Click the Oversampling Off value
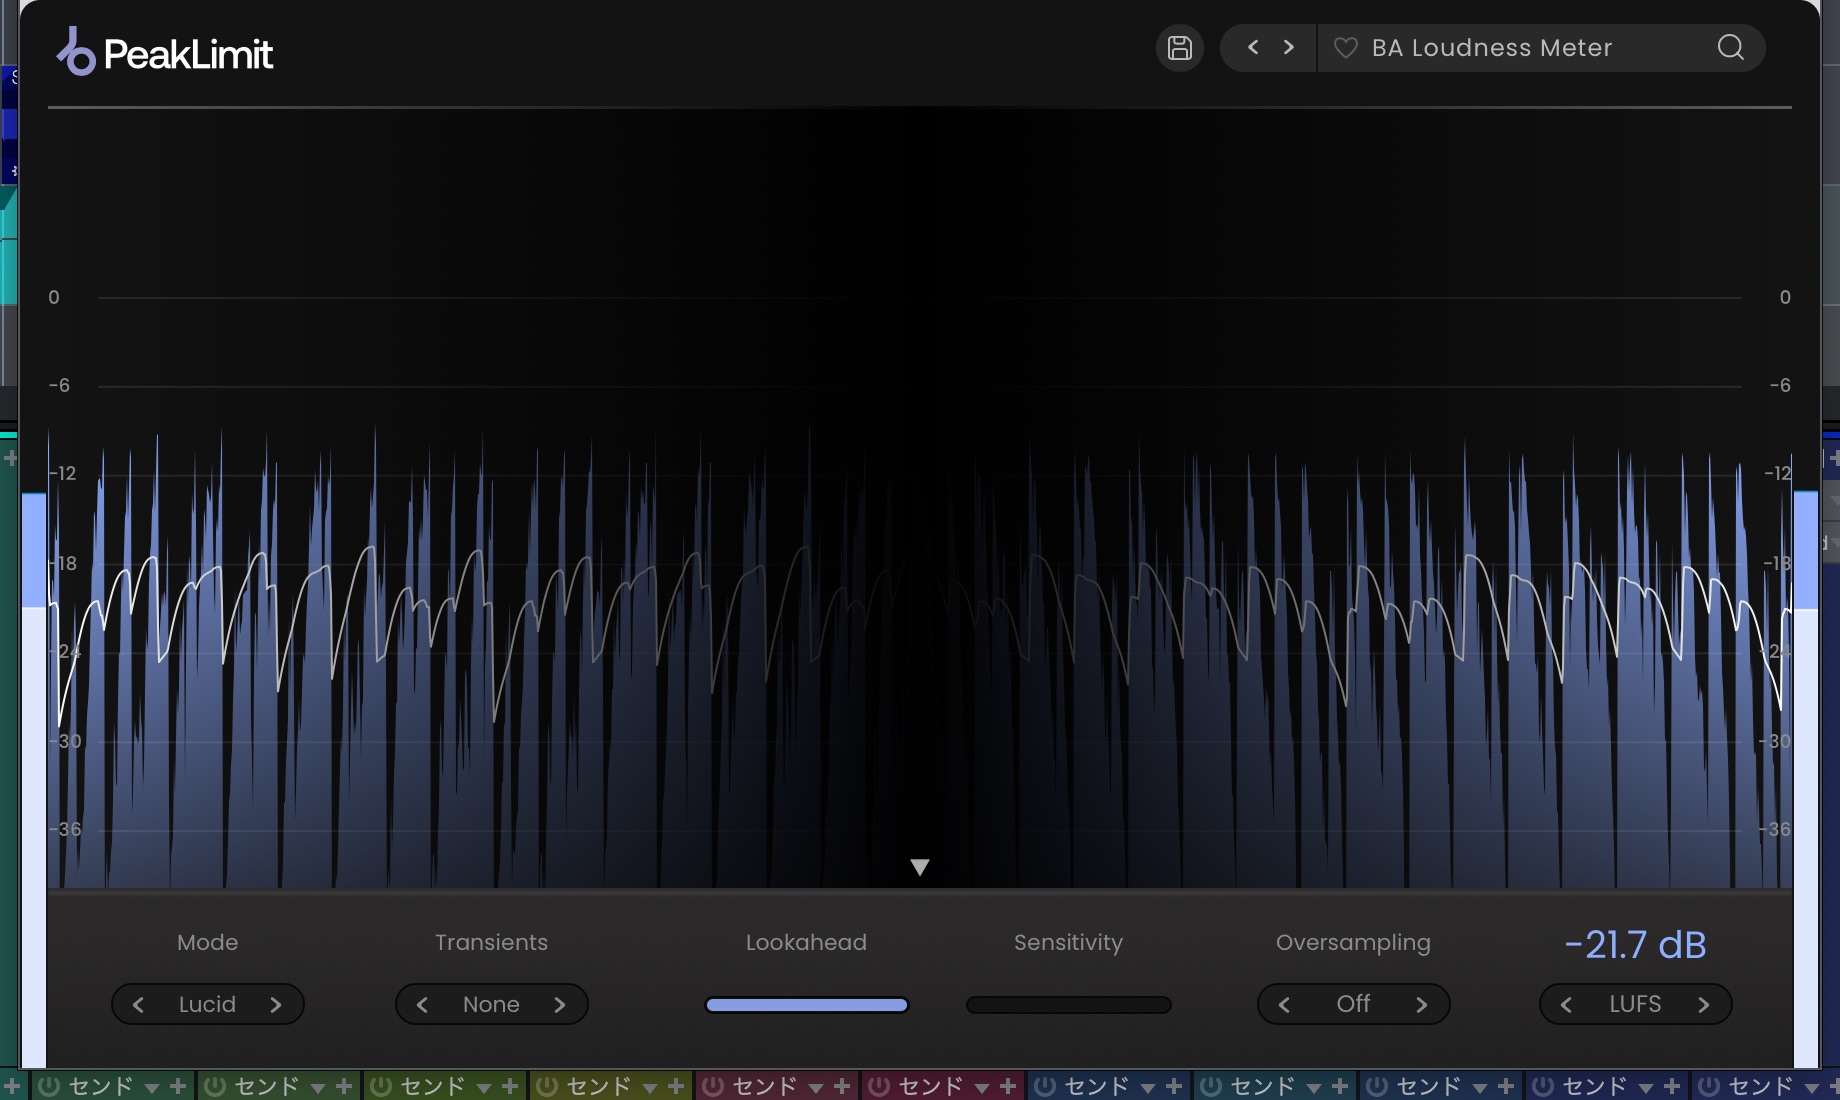Image resolution: width=1840 pixels, height=1100 pixels. click(1353, 1004)
